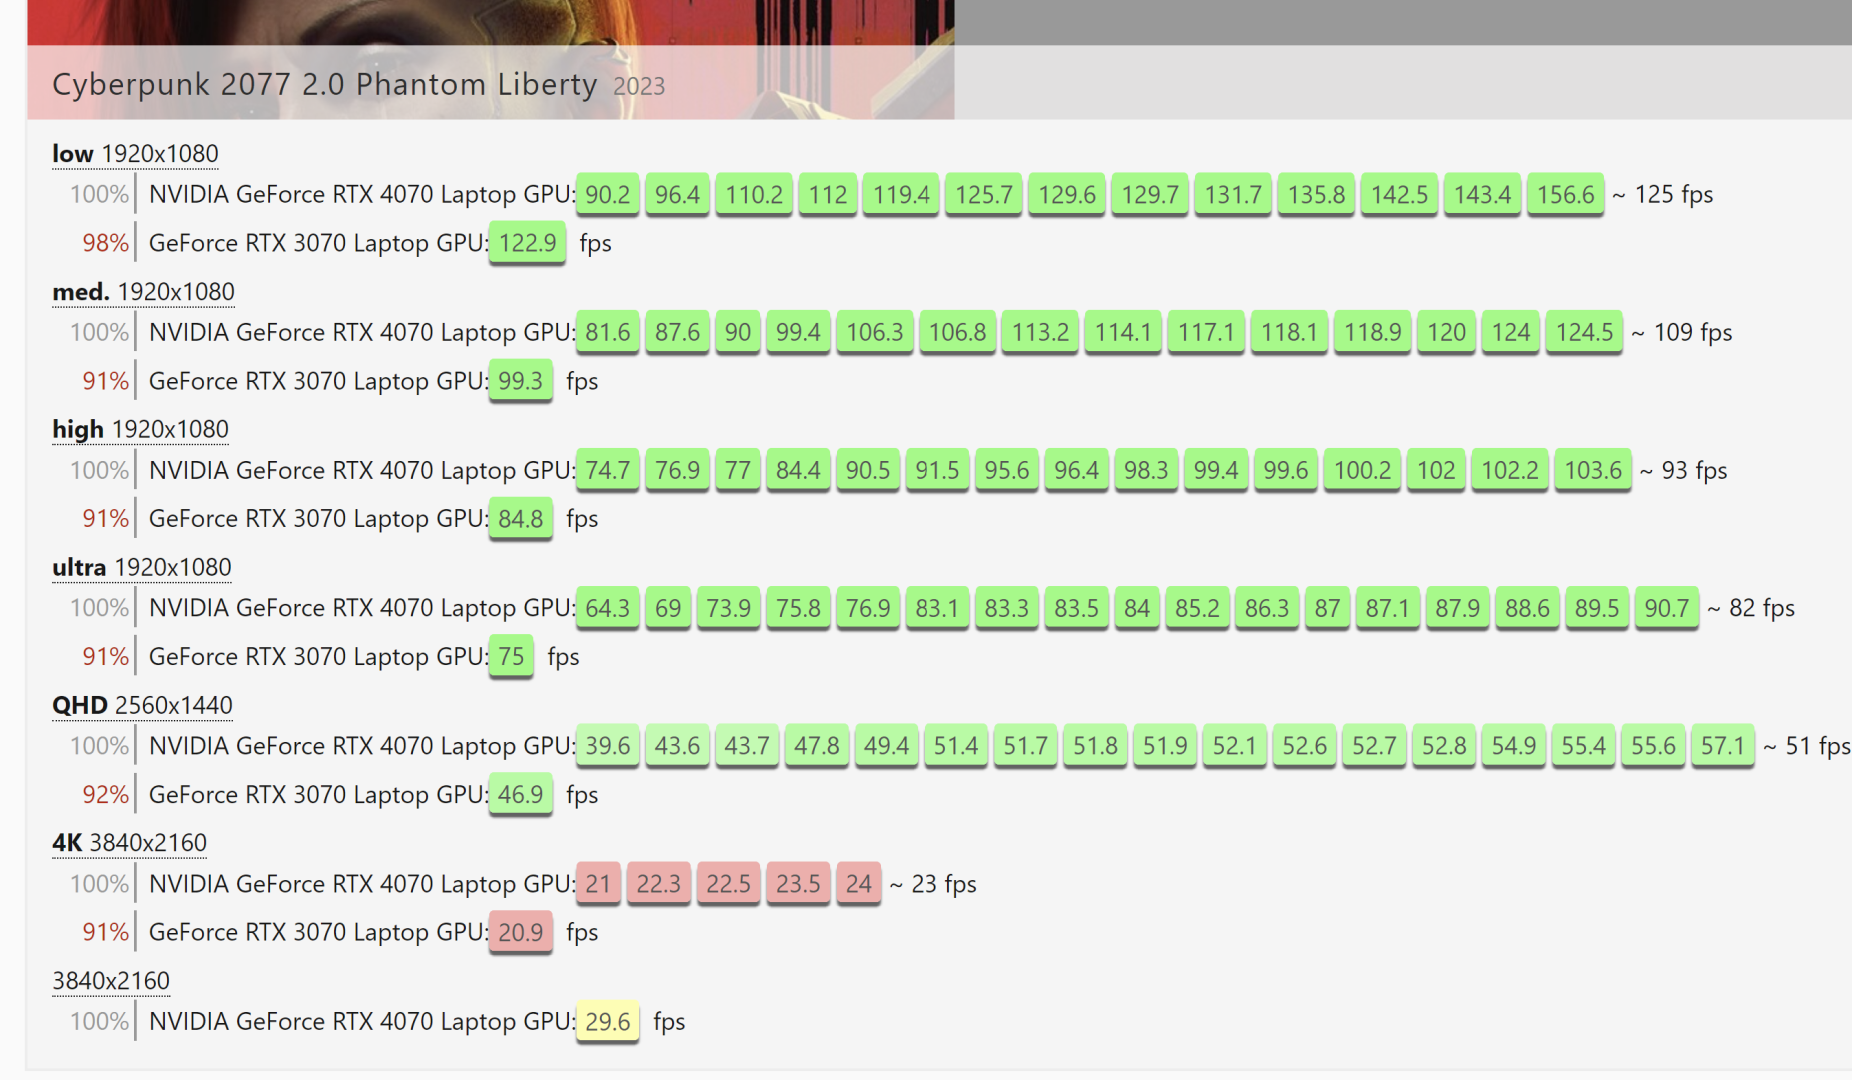Click the 142.5 fps result box

tap(1399, 194)
